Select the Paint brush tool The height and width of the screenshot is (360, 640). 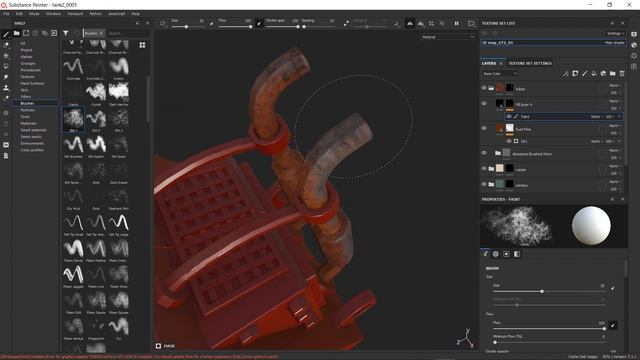[6, 34]
